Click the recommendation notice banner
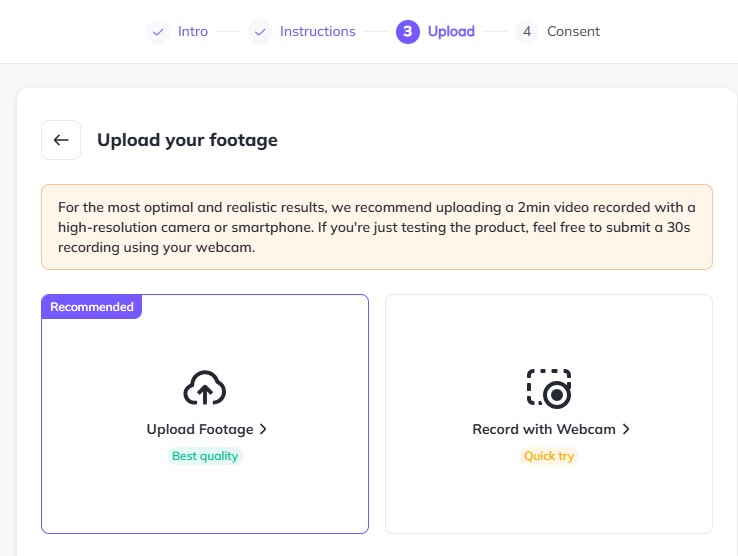Viewport: 738px width, 556px height. tap(377, 227)
